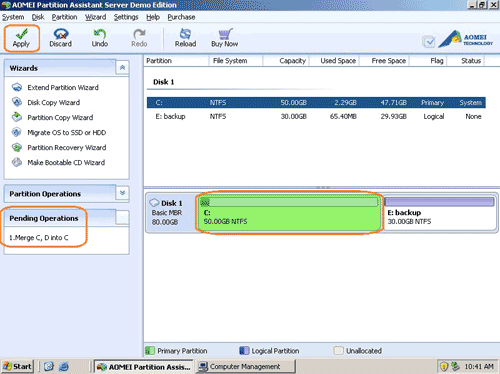Click the 30.00GB capacity cell of E: backup
The height and width of the screenshot is (374, 500).
click(293, 116)
